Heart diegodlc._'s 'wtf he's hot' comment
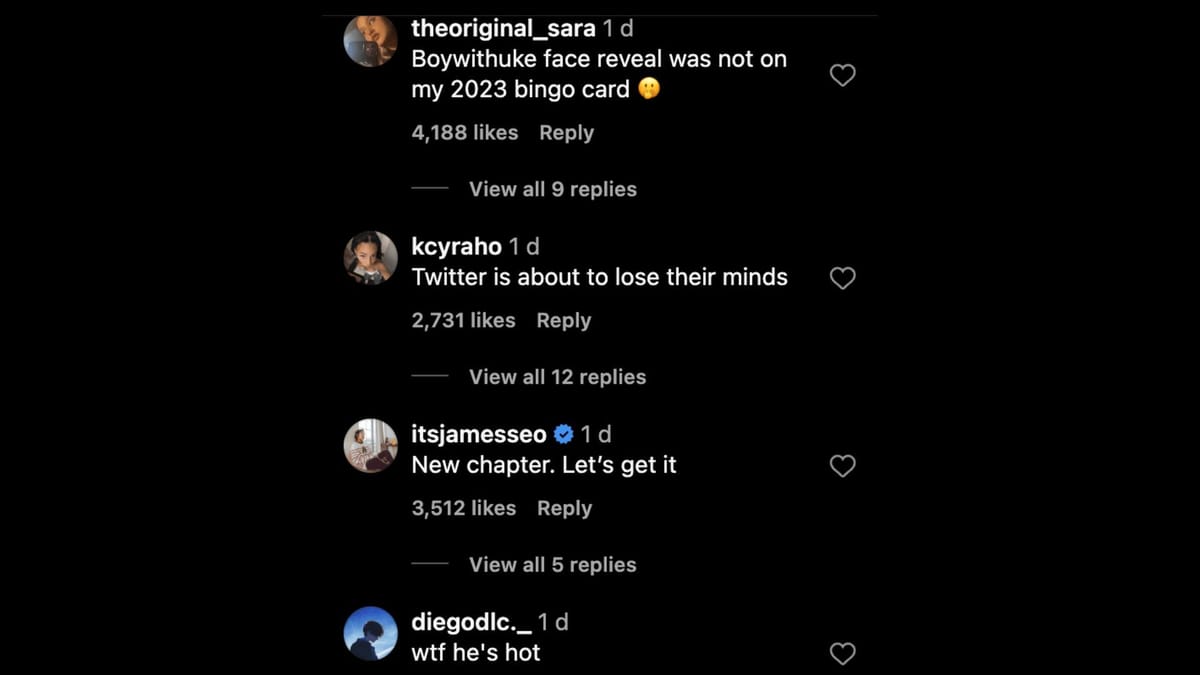1200x675 pixels. coord(843,654)
